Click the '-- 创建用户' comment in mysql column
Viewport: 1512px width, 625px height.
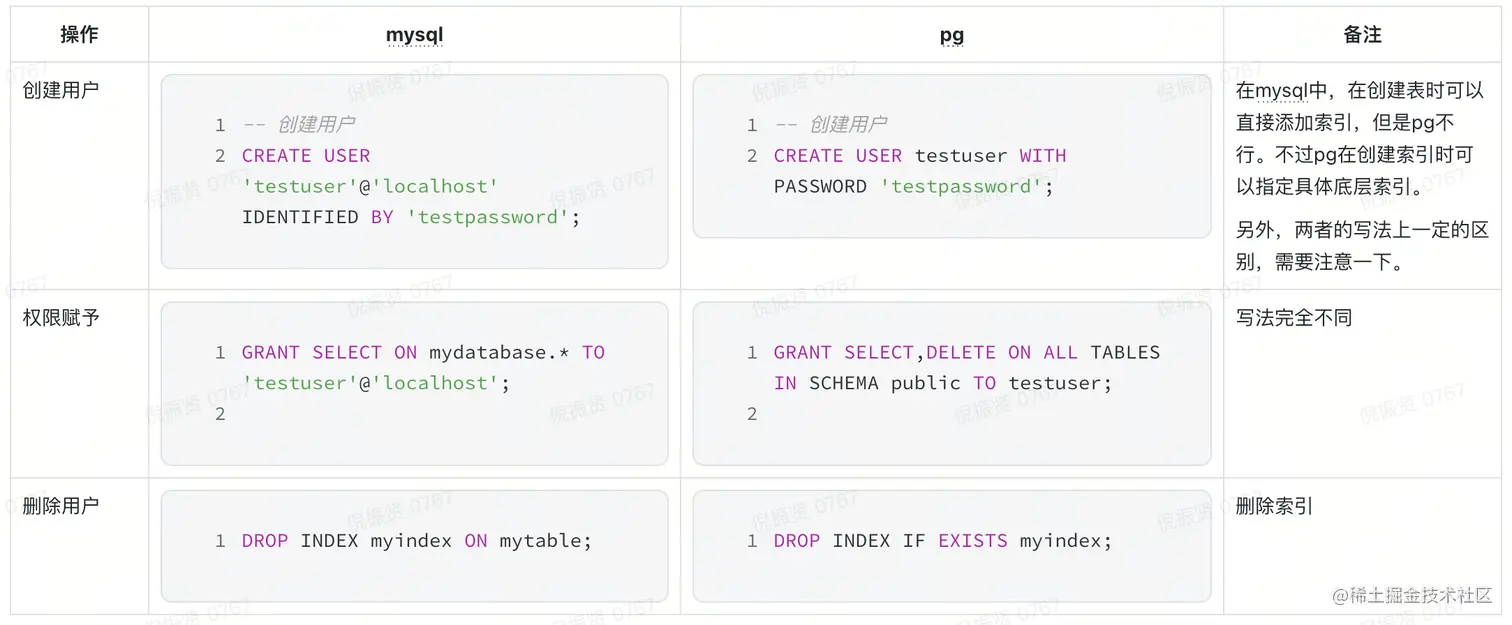(x=299, y=125)
